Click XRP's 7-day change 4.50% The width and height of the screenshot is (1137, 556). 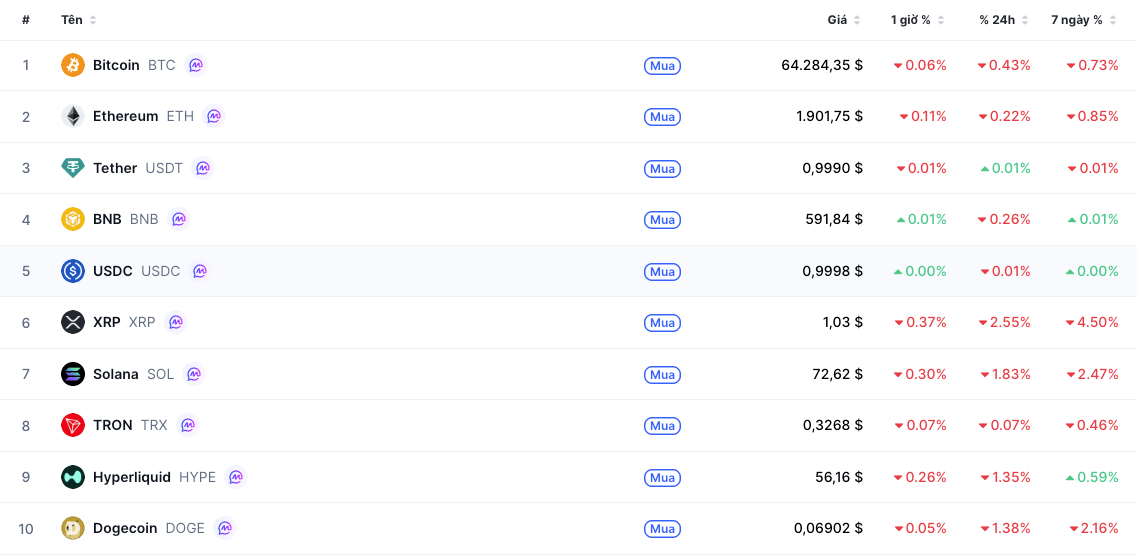[1092, 322]
